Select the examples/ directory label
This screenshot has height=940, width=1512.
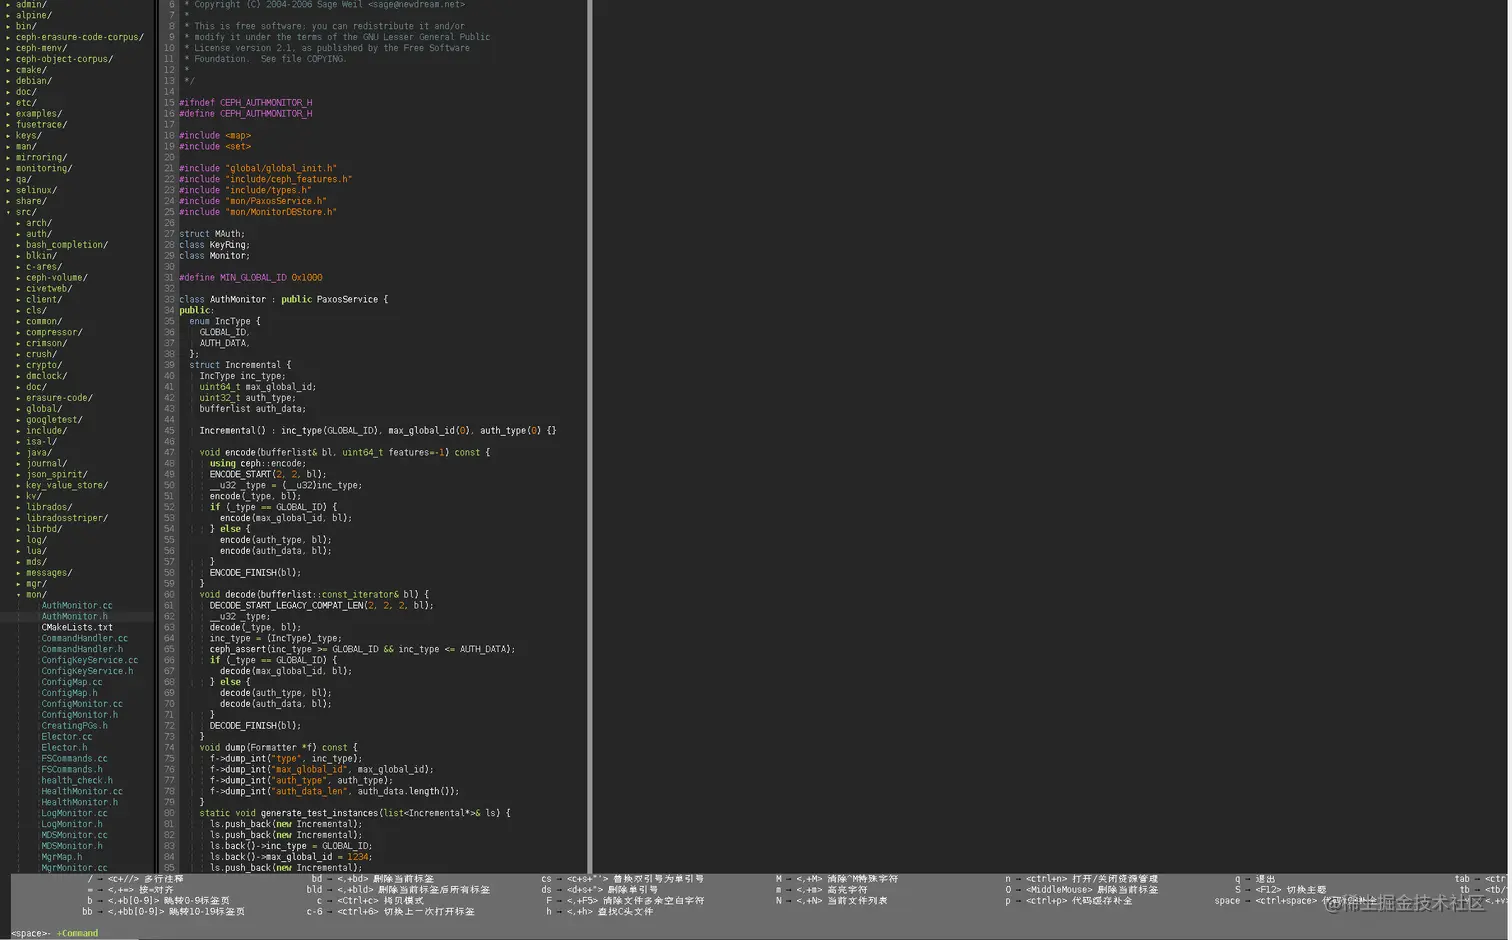[x=39, y=114]
